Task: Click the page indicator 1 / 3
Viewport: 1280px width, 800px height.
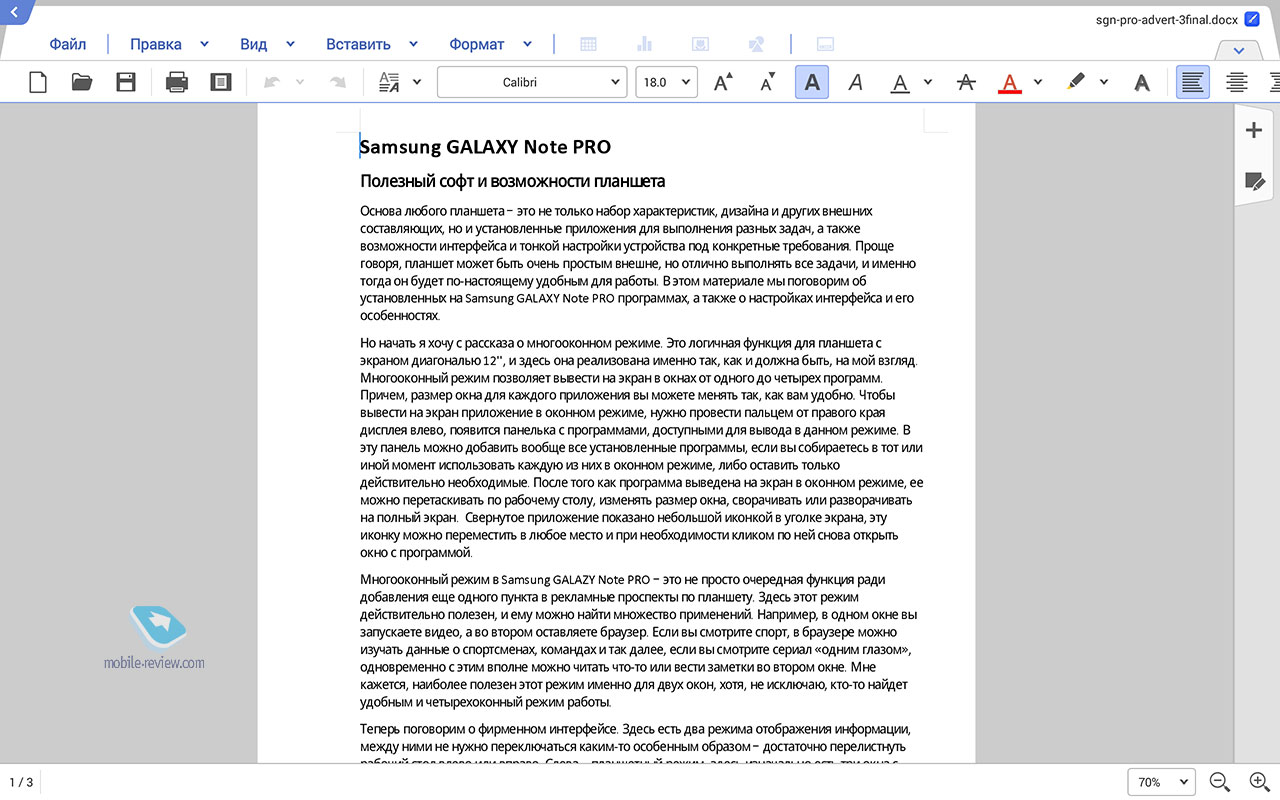Action: pos(20,782)
